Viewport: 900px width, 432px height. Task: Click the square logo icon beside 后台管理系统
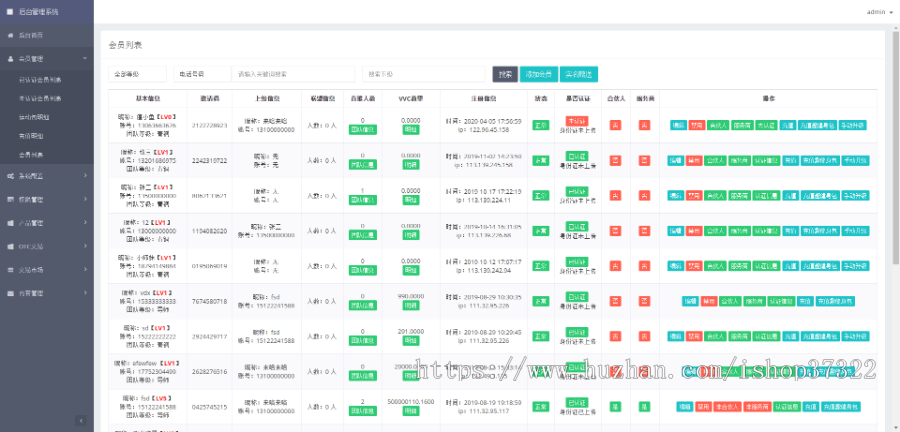tap(10, 11)
